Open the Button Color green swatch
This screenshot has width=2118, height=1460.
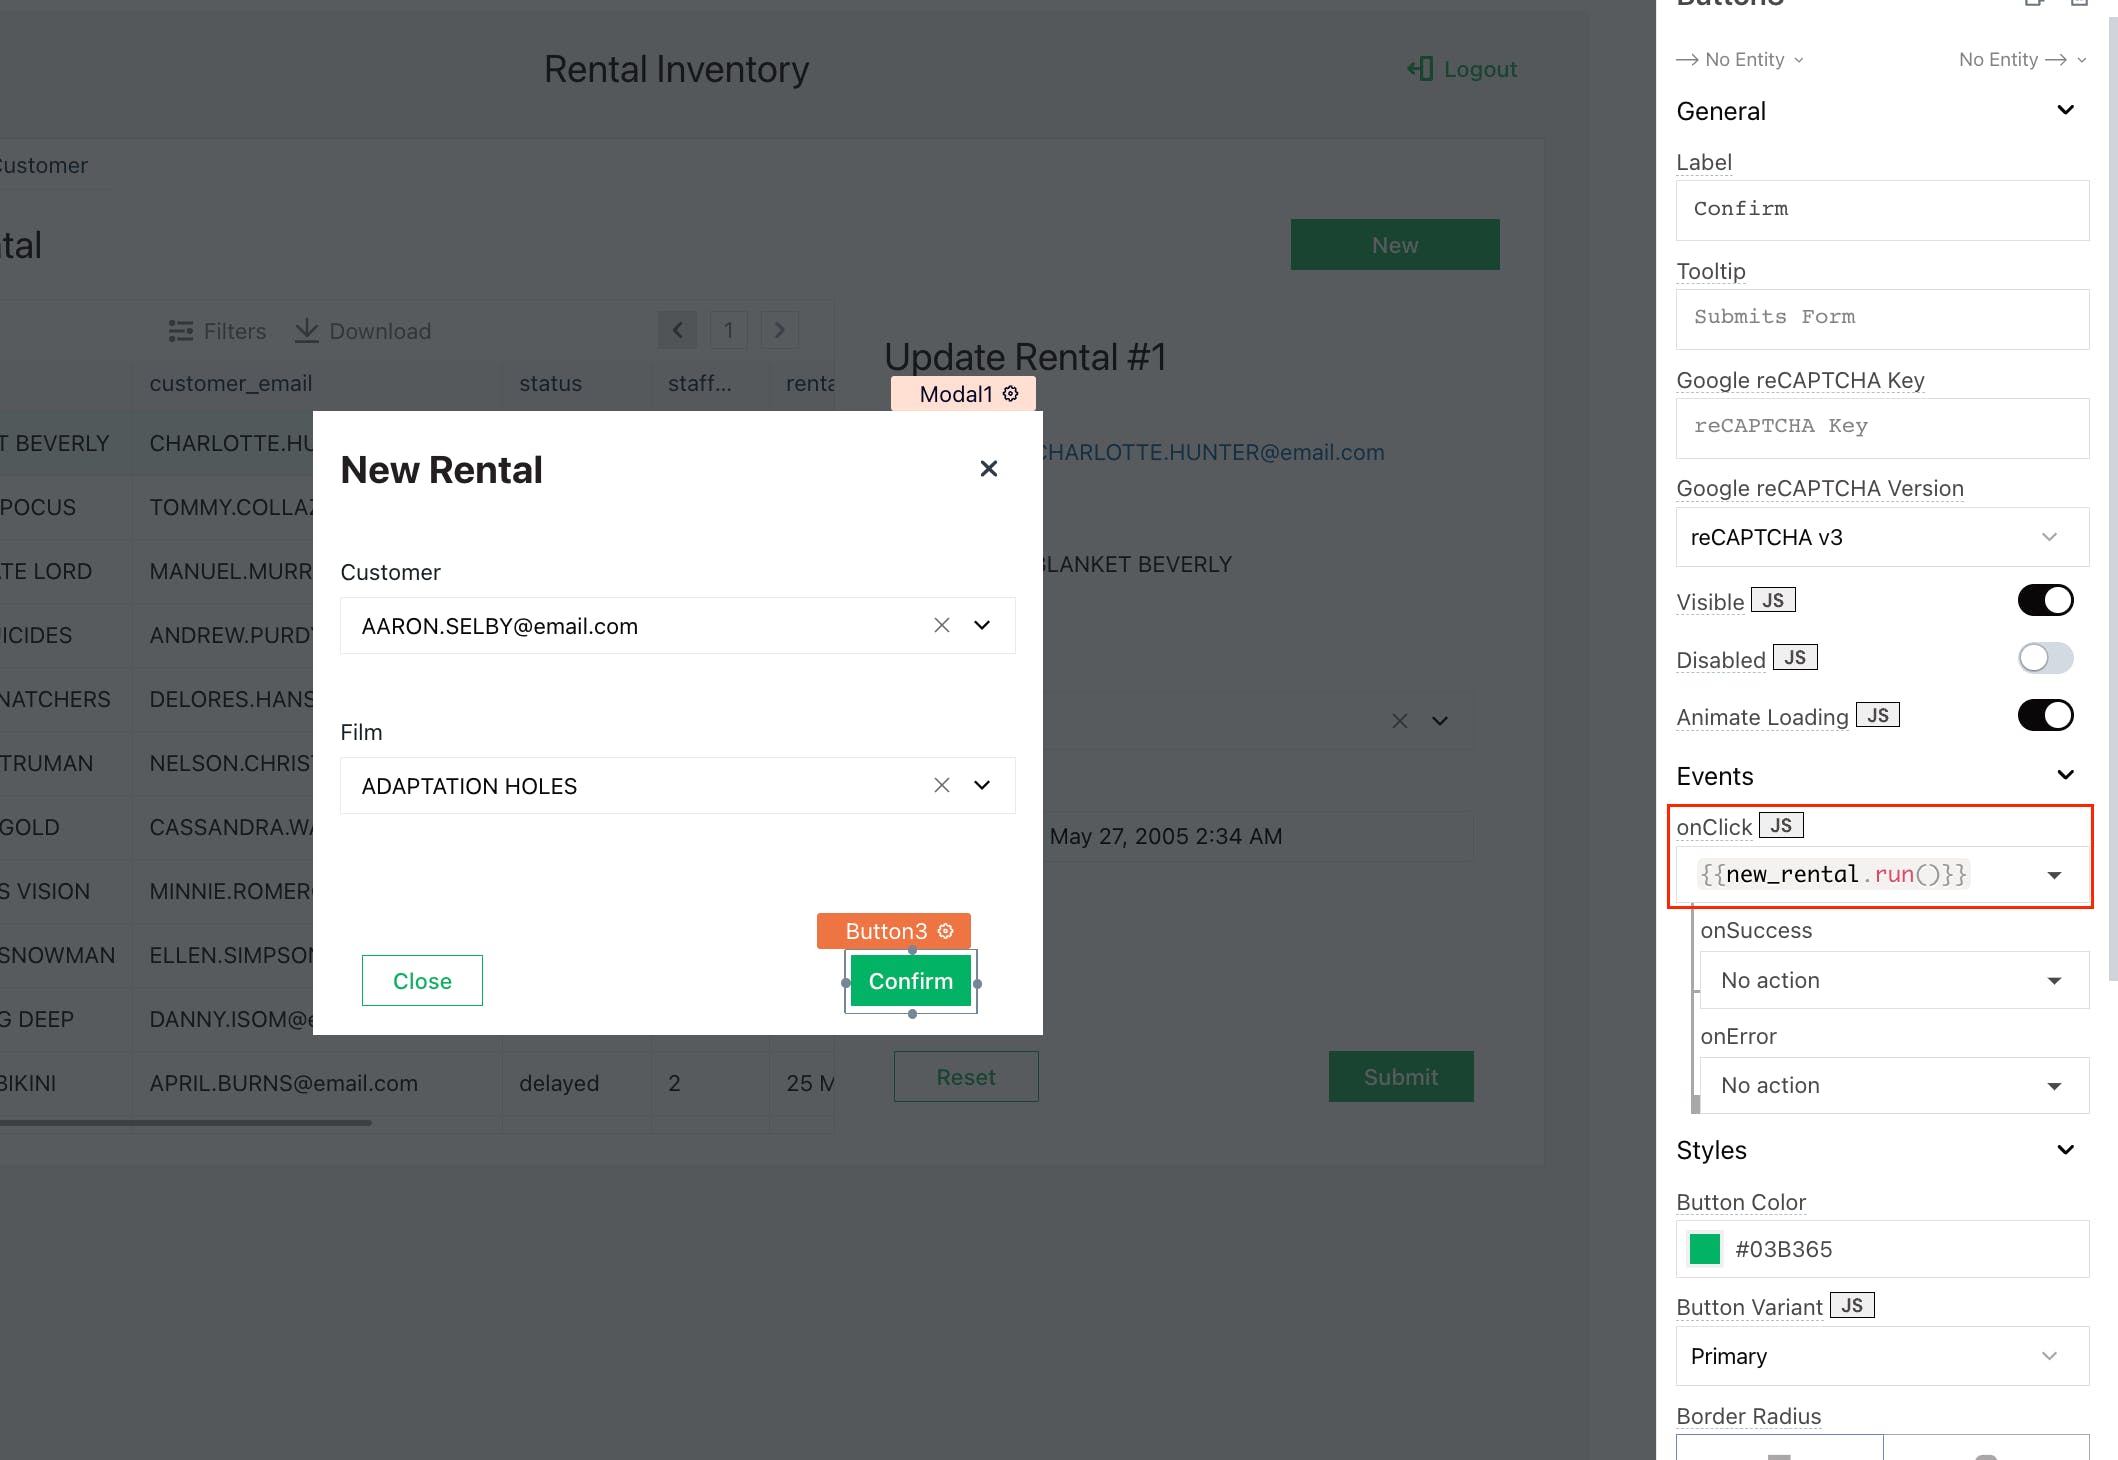(x=1704, y=1249)
